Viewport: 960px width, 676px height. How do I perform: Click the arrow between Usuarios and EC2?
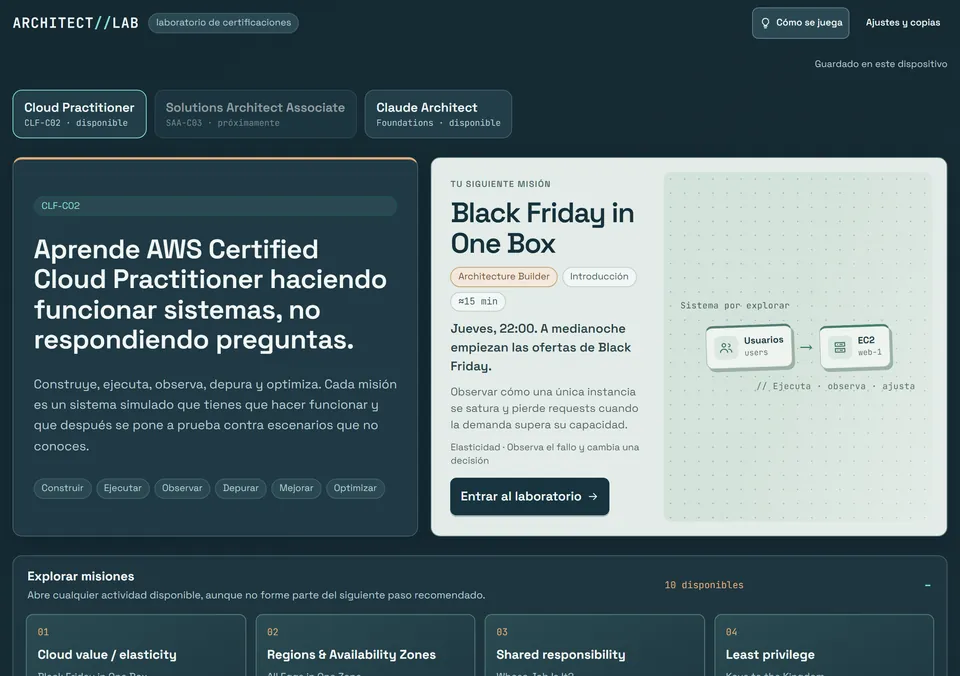[806, 347]
